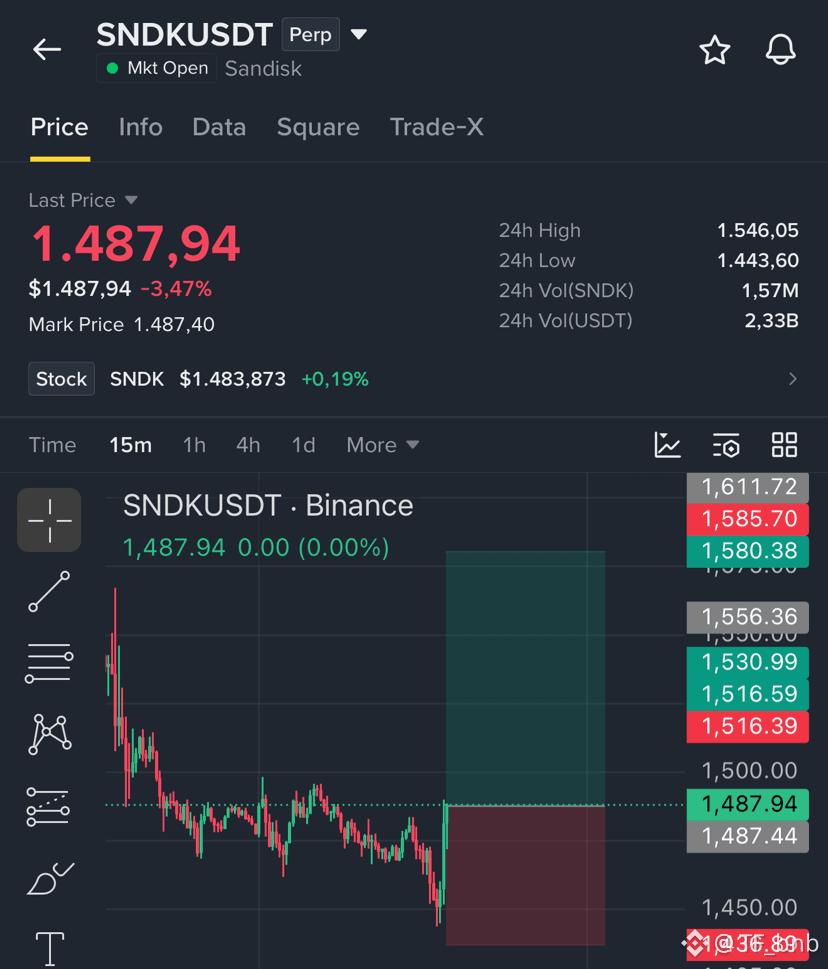Switch to the Price tab

click(59, 127)
